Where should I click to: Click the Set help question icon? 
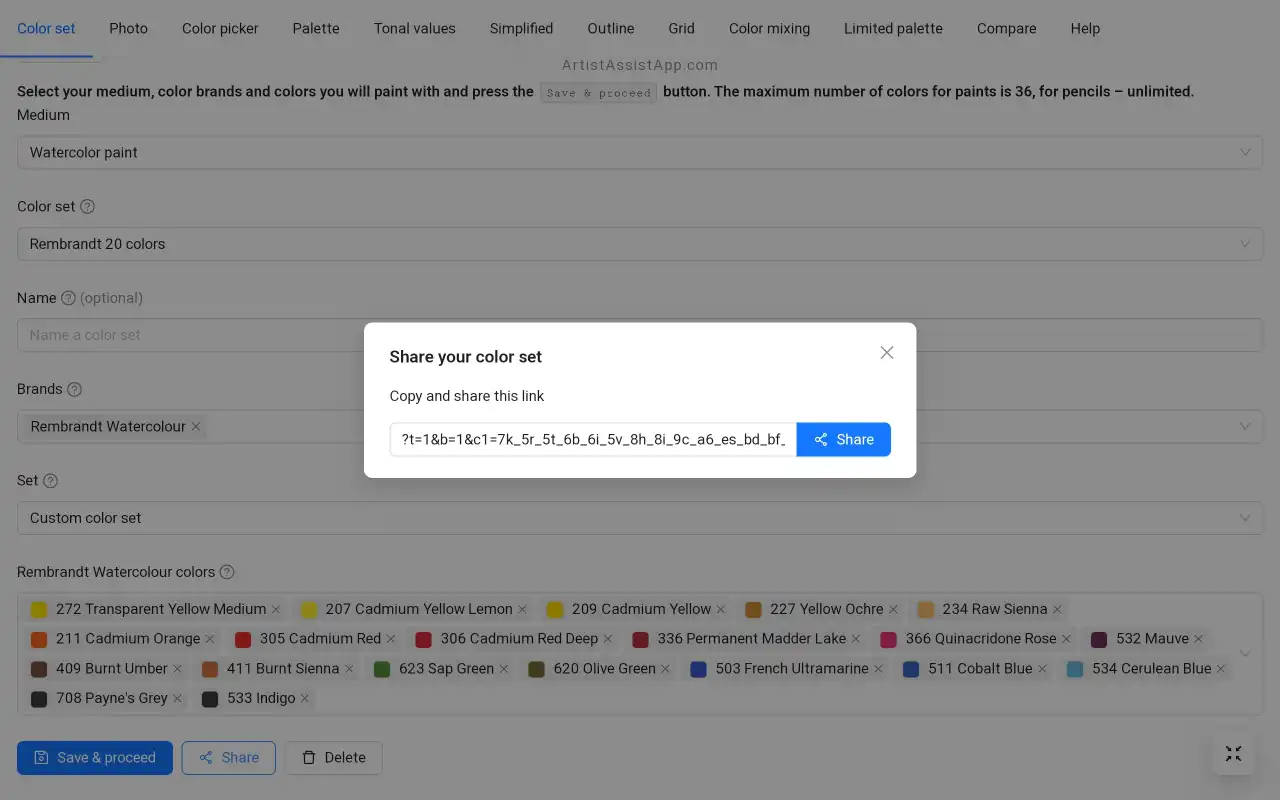click(x=50, y=481)
